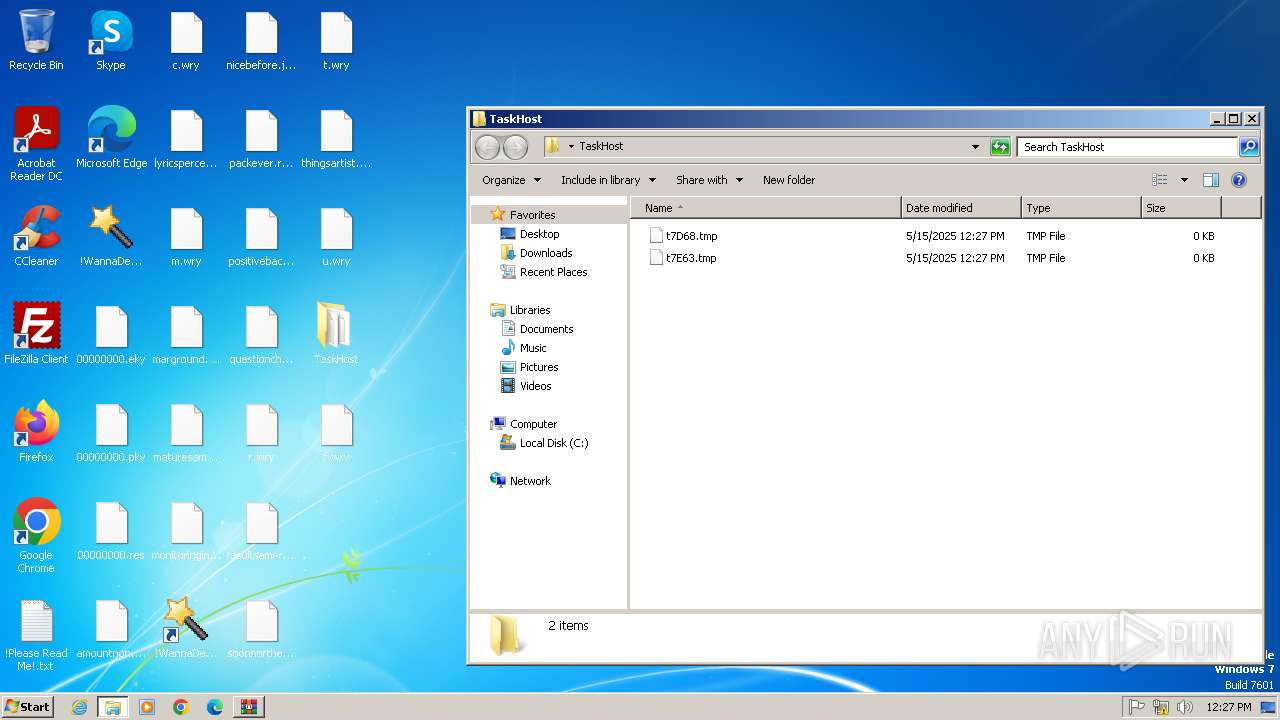Sort by Date modified column
Image resolution: width=1280 pixels, height=720 pixels.
(x=961, y=208)
